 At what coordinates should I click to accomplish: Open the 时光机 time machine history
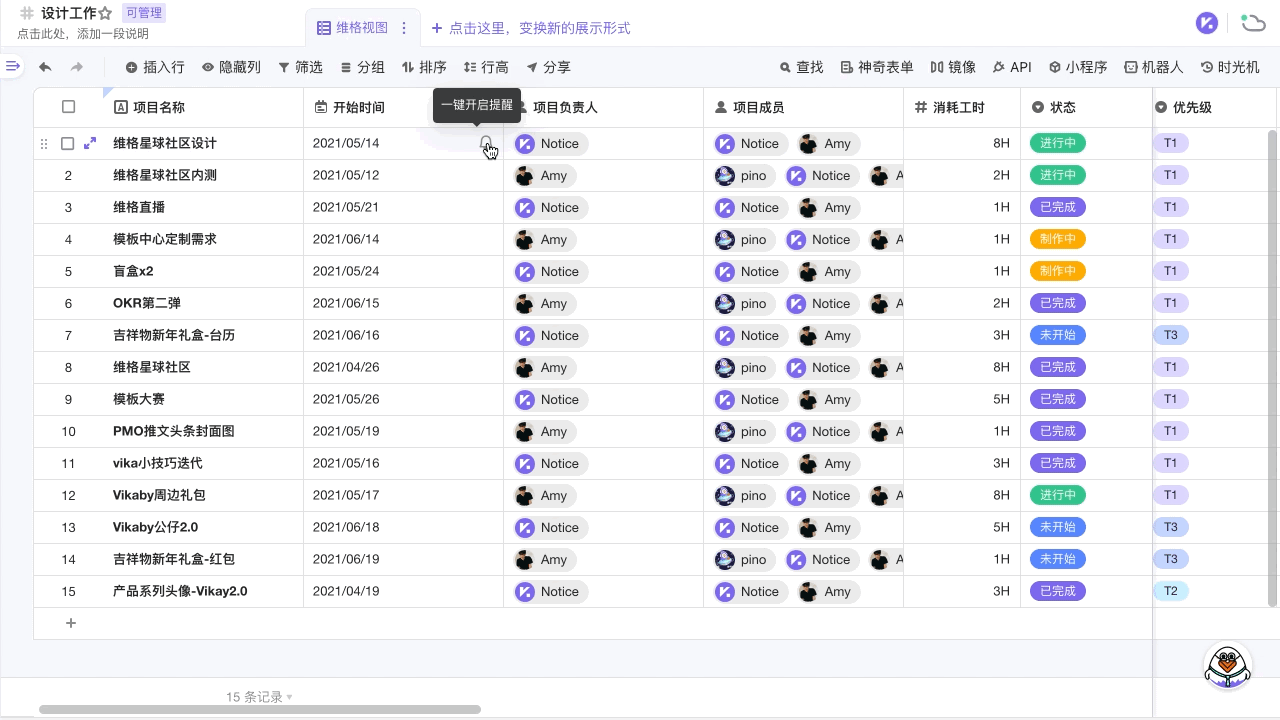pyautogui.click(x=1230, y=67)
